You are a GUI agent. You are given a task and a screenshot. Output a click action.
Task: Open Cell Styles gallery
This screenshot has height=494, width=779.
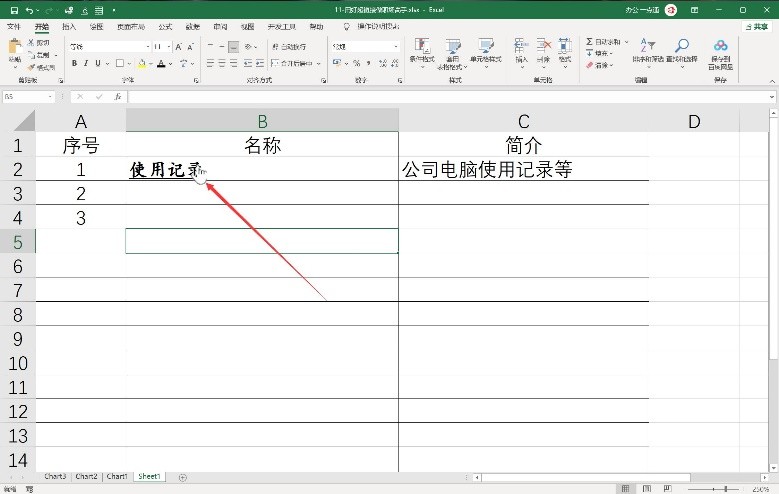485,53
